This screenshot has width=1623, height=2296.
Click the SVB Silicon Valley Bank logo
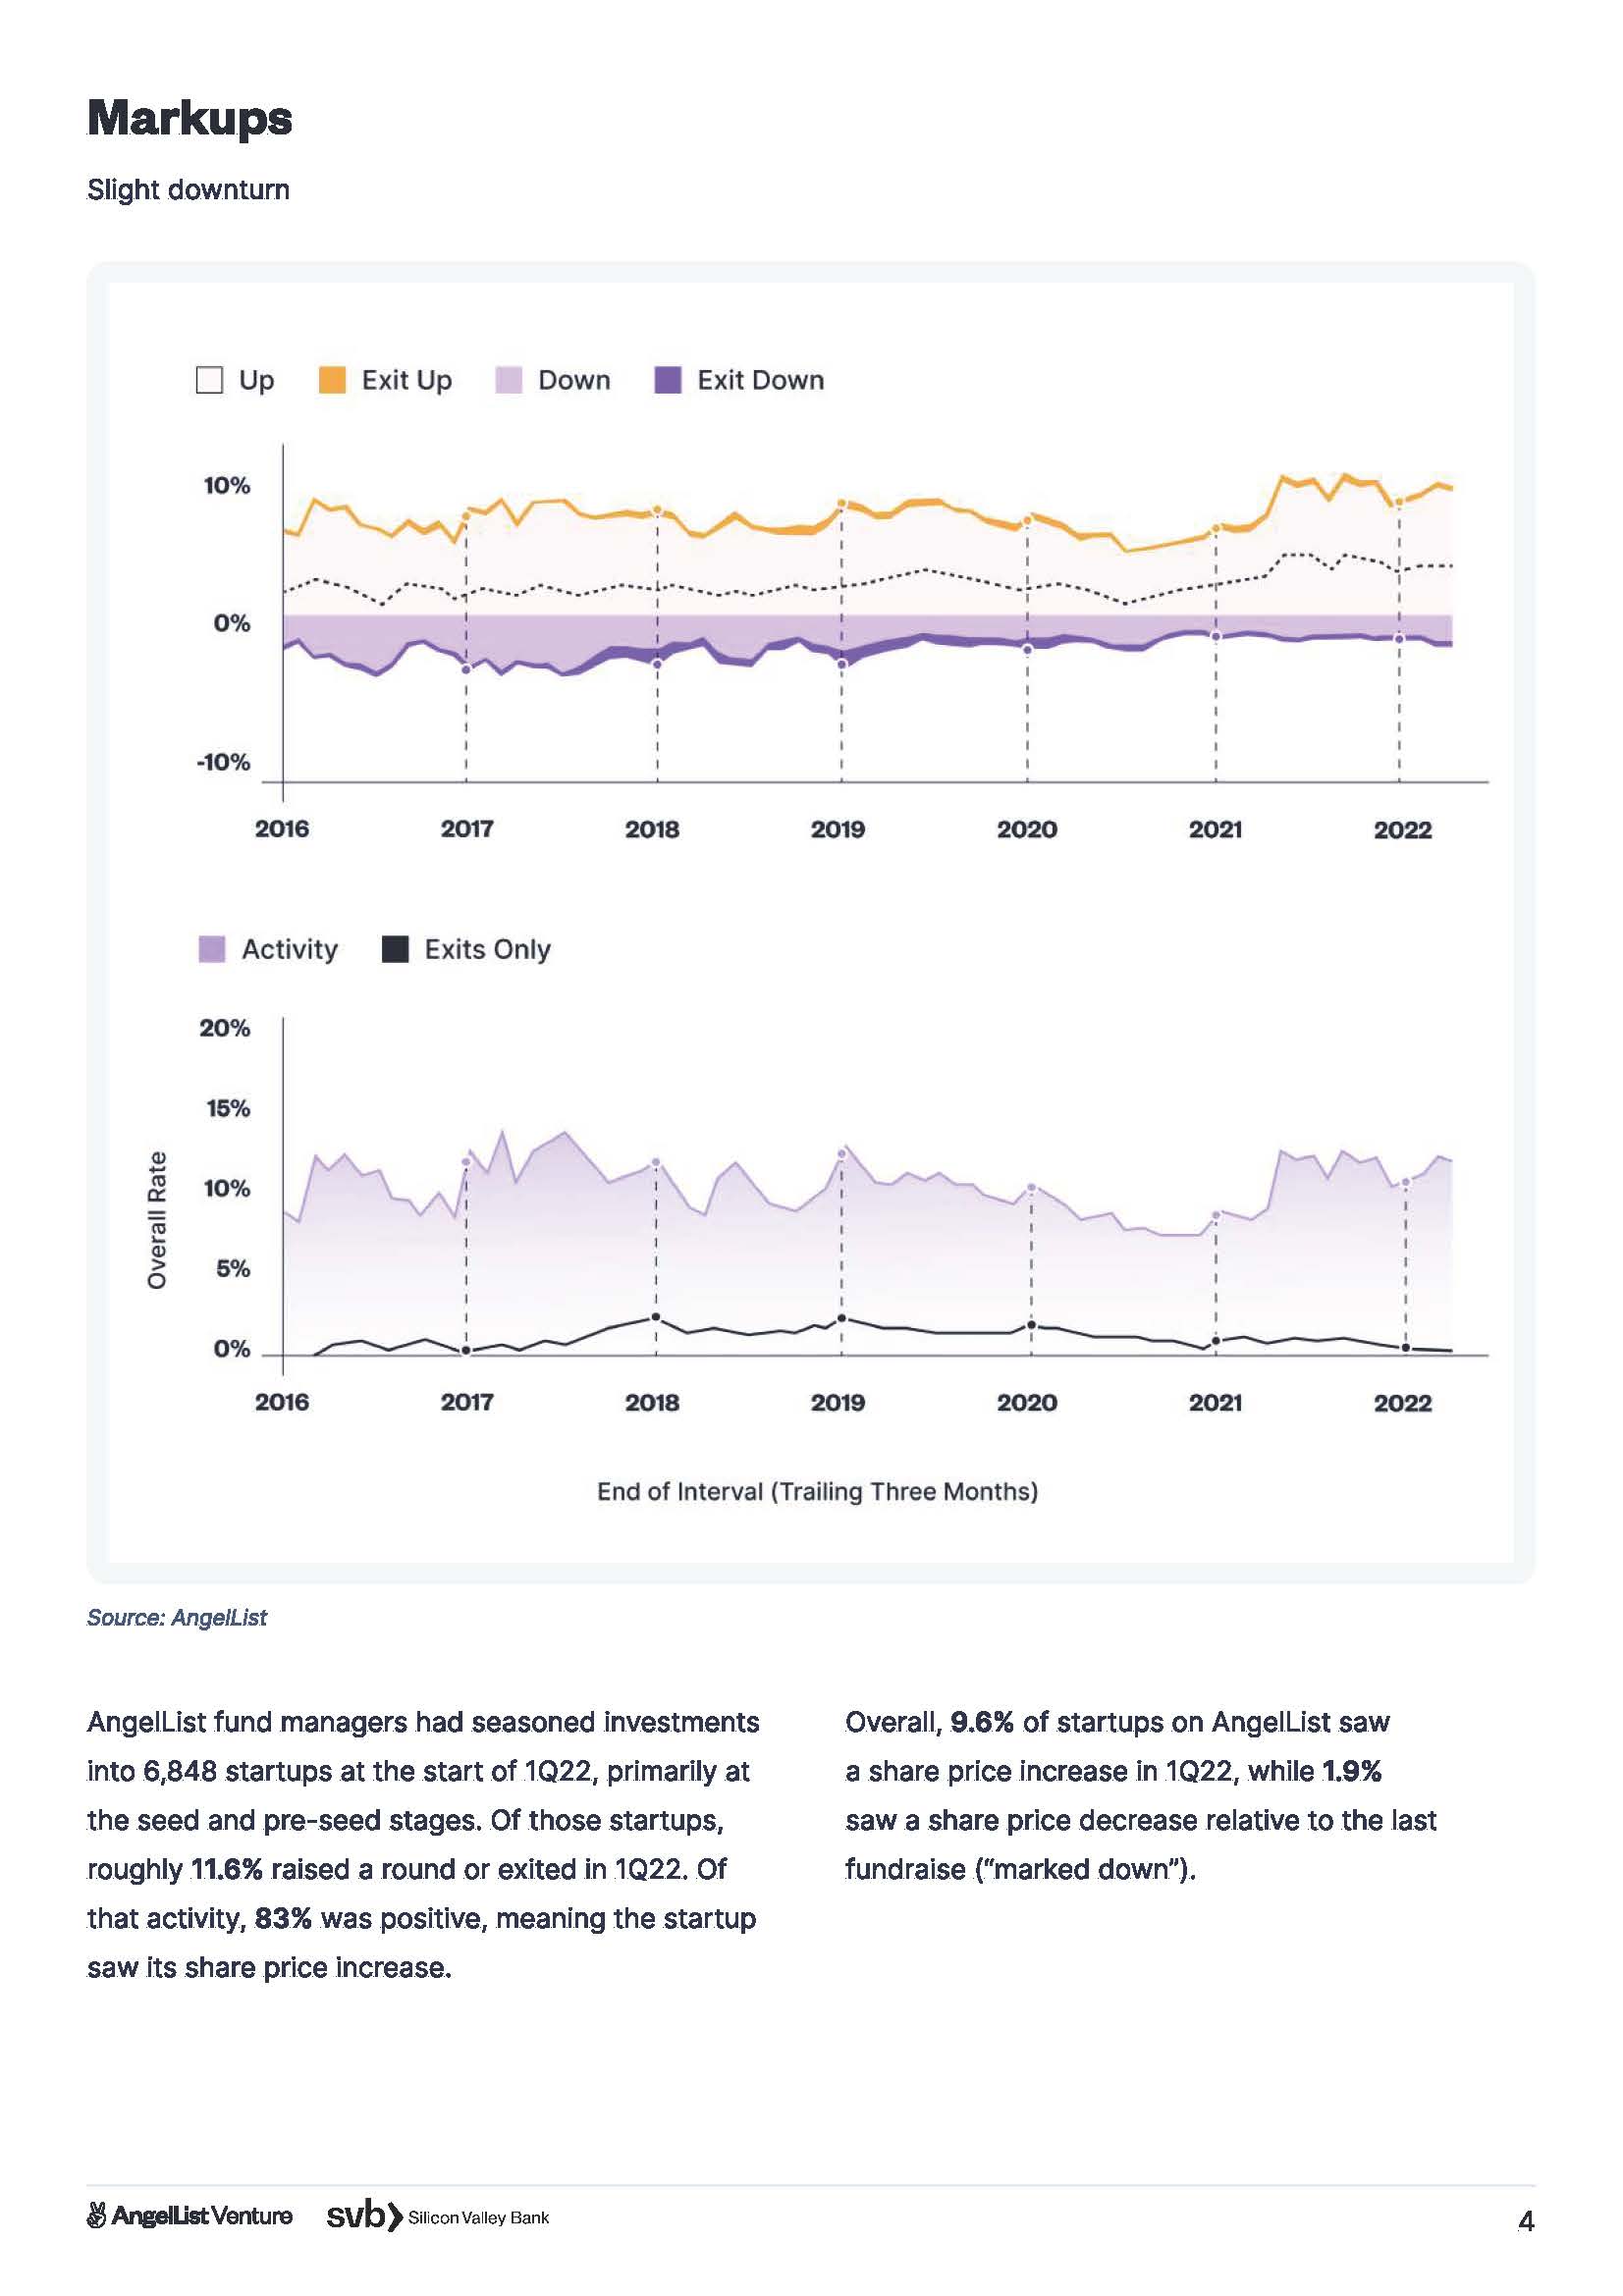pyautogui.click(x=438, y=2216)
